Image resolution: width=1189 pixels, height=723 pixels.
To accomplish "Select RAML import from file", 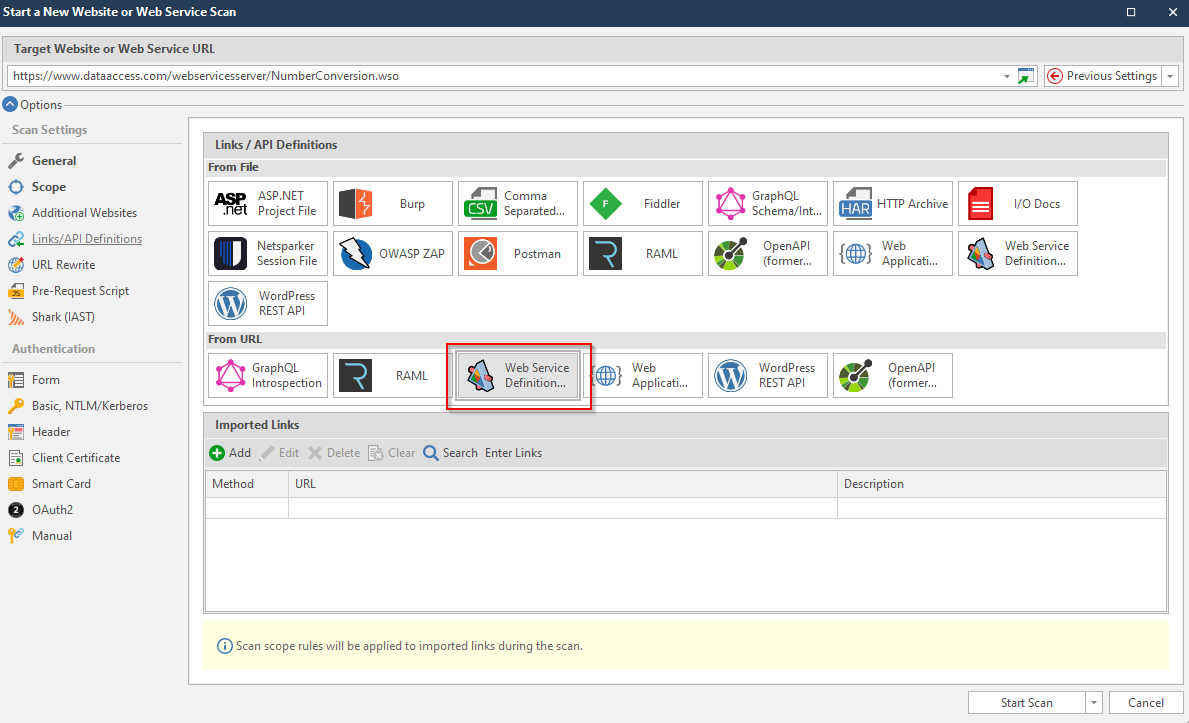I will point(642,253).
